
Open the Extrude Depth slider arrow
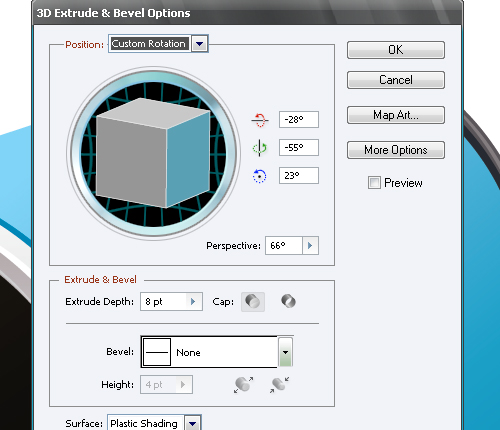[193, 302]
